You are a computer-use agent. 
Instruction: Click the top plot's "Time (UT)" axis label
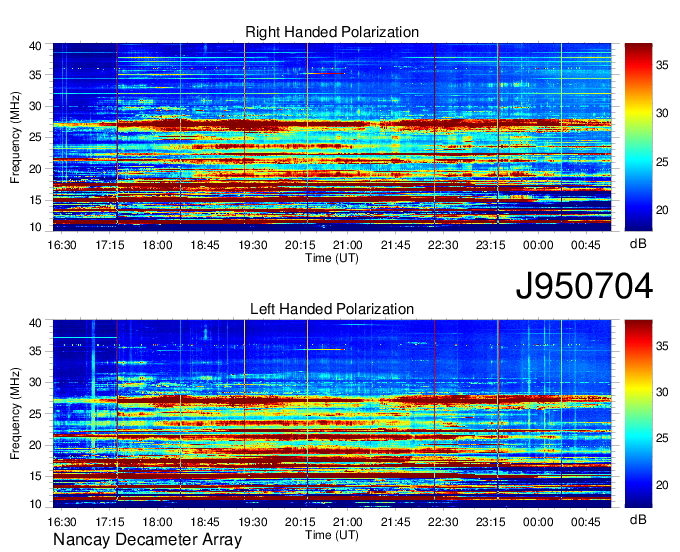click(x=332, y=258)
